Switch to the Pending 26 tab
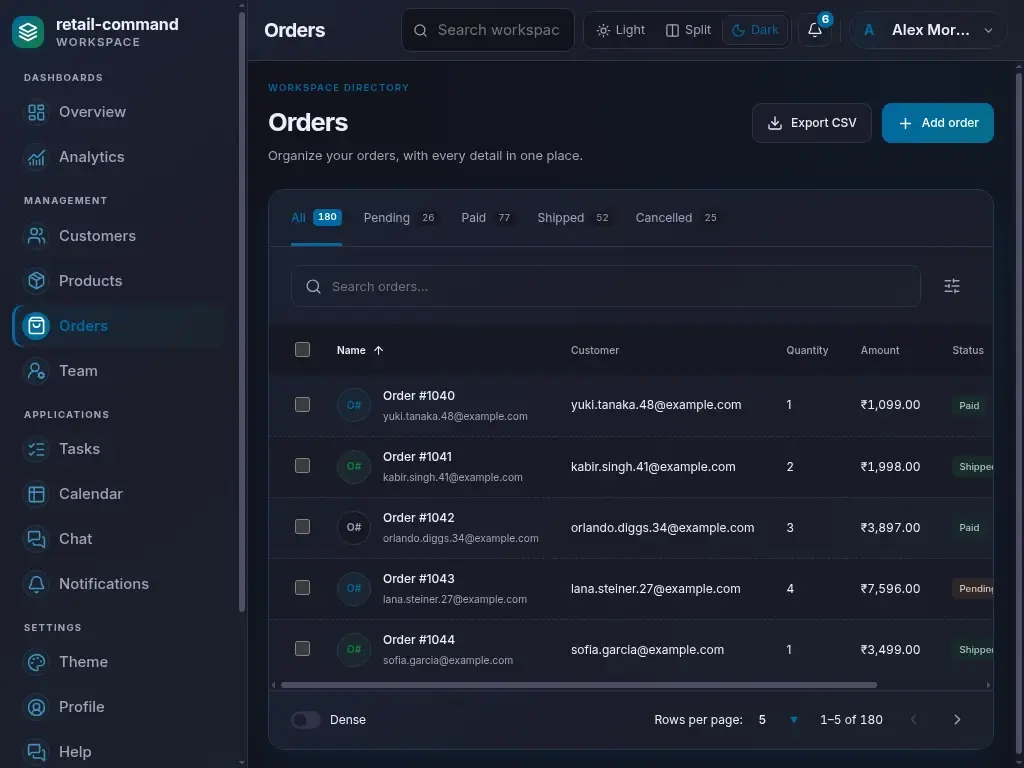This screenshot has height=768, width=1024. (400, 218)
